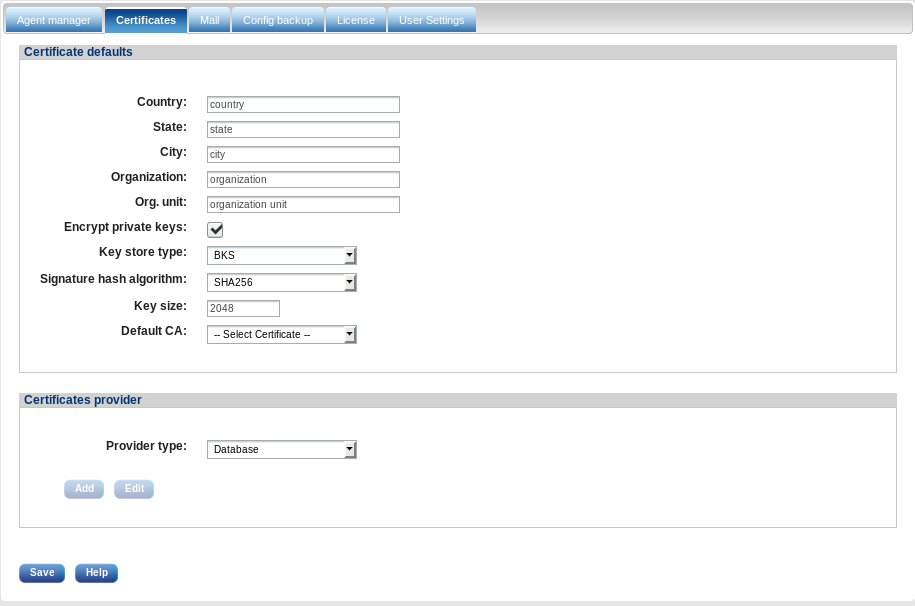Click the Organization text field
The height and width of the screenshot is (606, 915).
tap(303, 179)
